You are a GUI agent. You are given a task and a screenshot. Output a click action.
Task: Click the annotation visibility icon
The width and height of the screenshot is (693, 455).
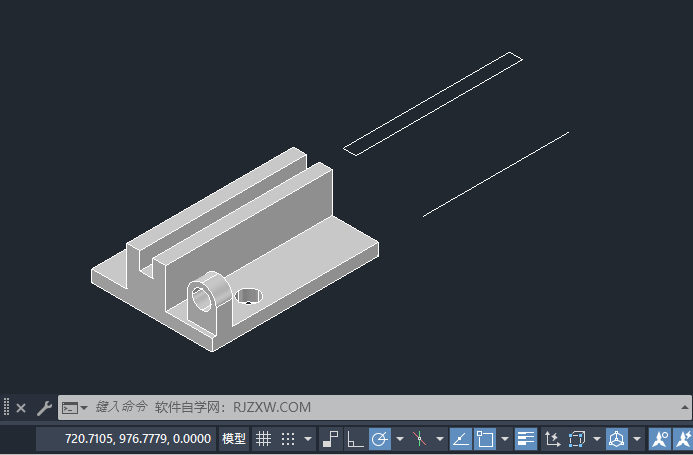pyautogui.click(x=659, y=439)
